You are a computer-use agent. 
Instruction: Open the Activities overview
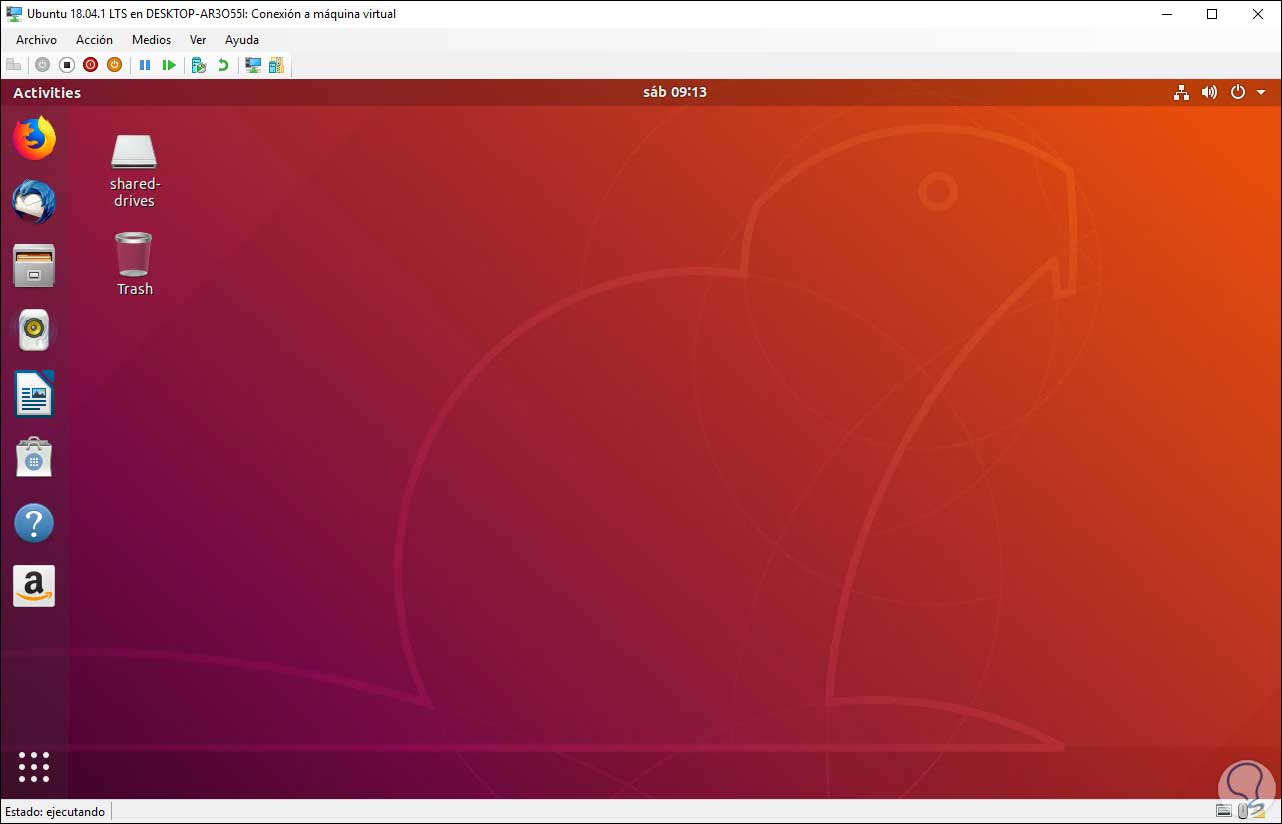pyautogui.click(x=47, y=92)
